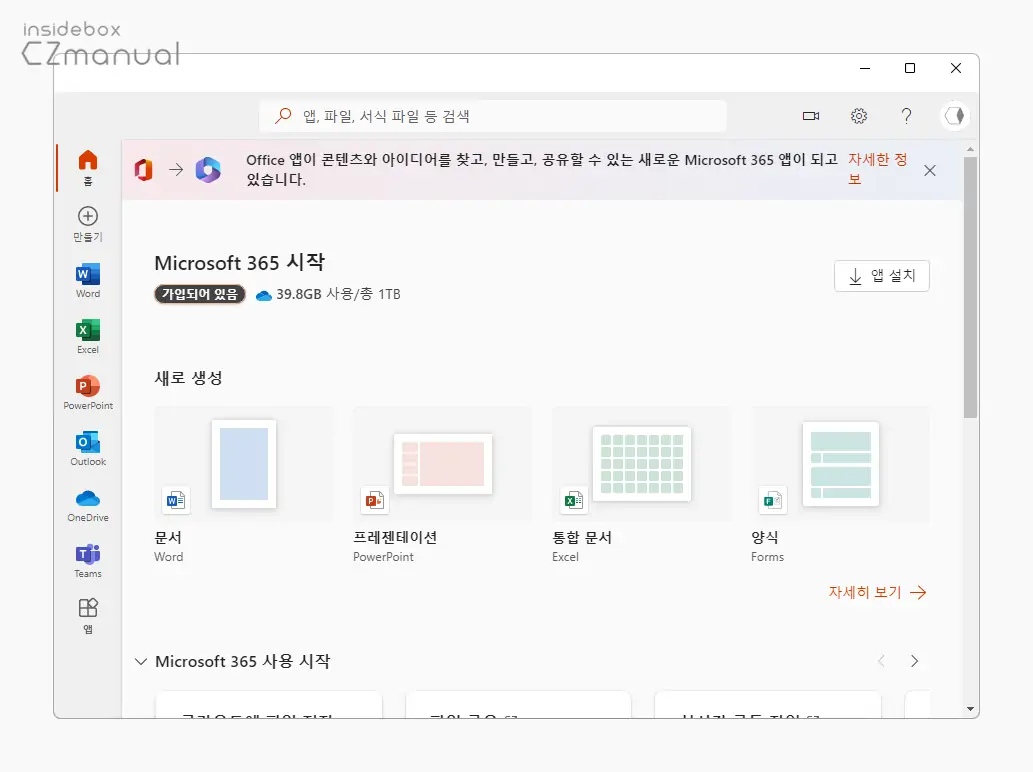Open the account profile avatar
1033x772 pixels.
pos(954,116)
